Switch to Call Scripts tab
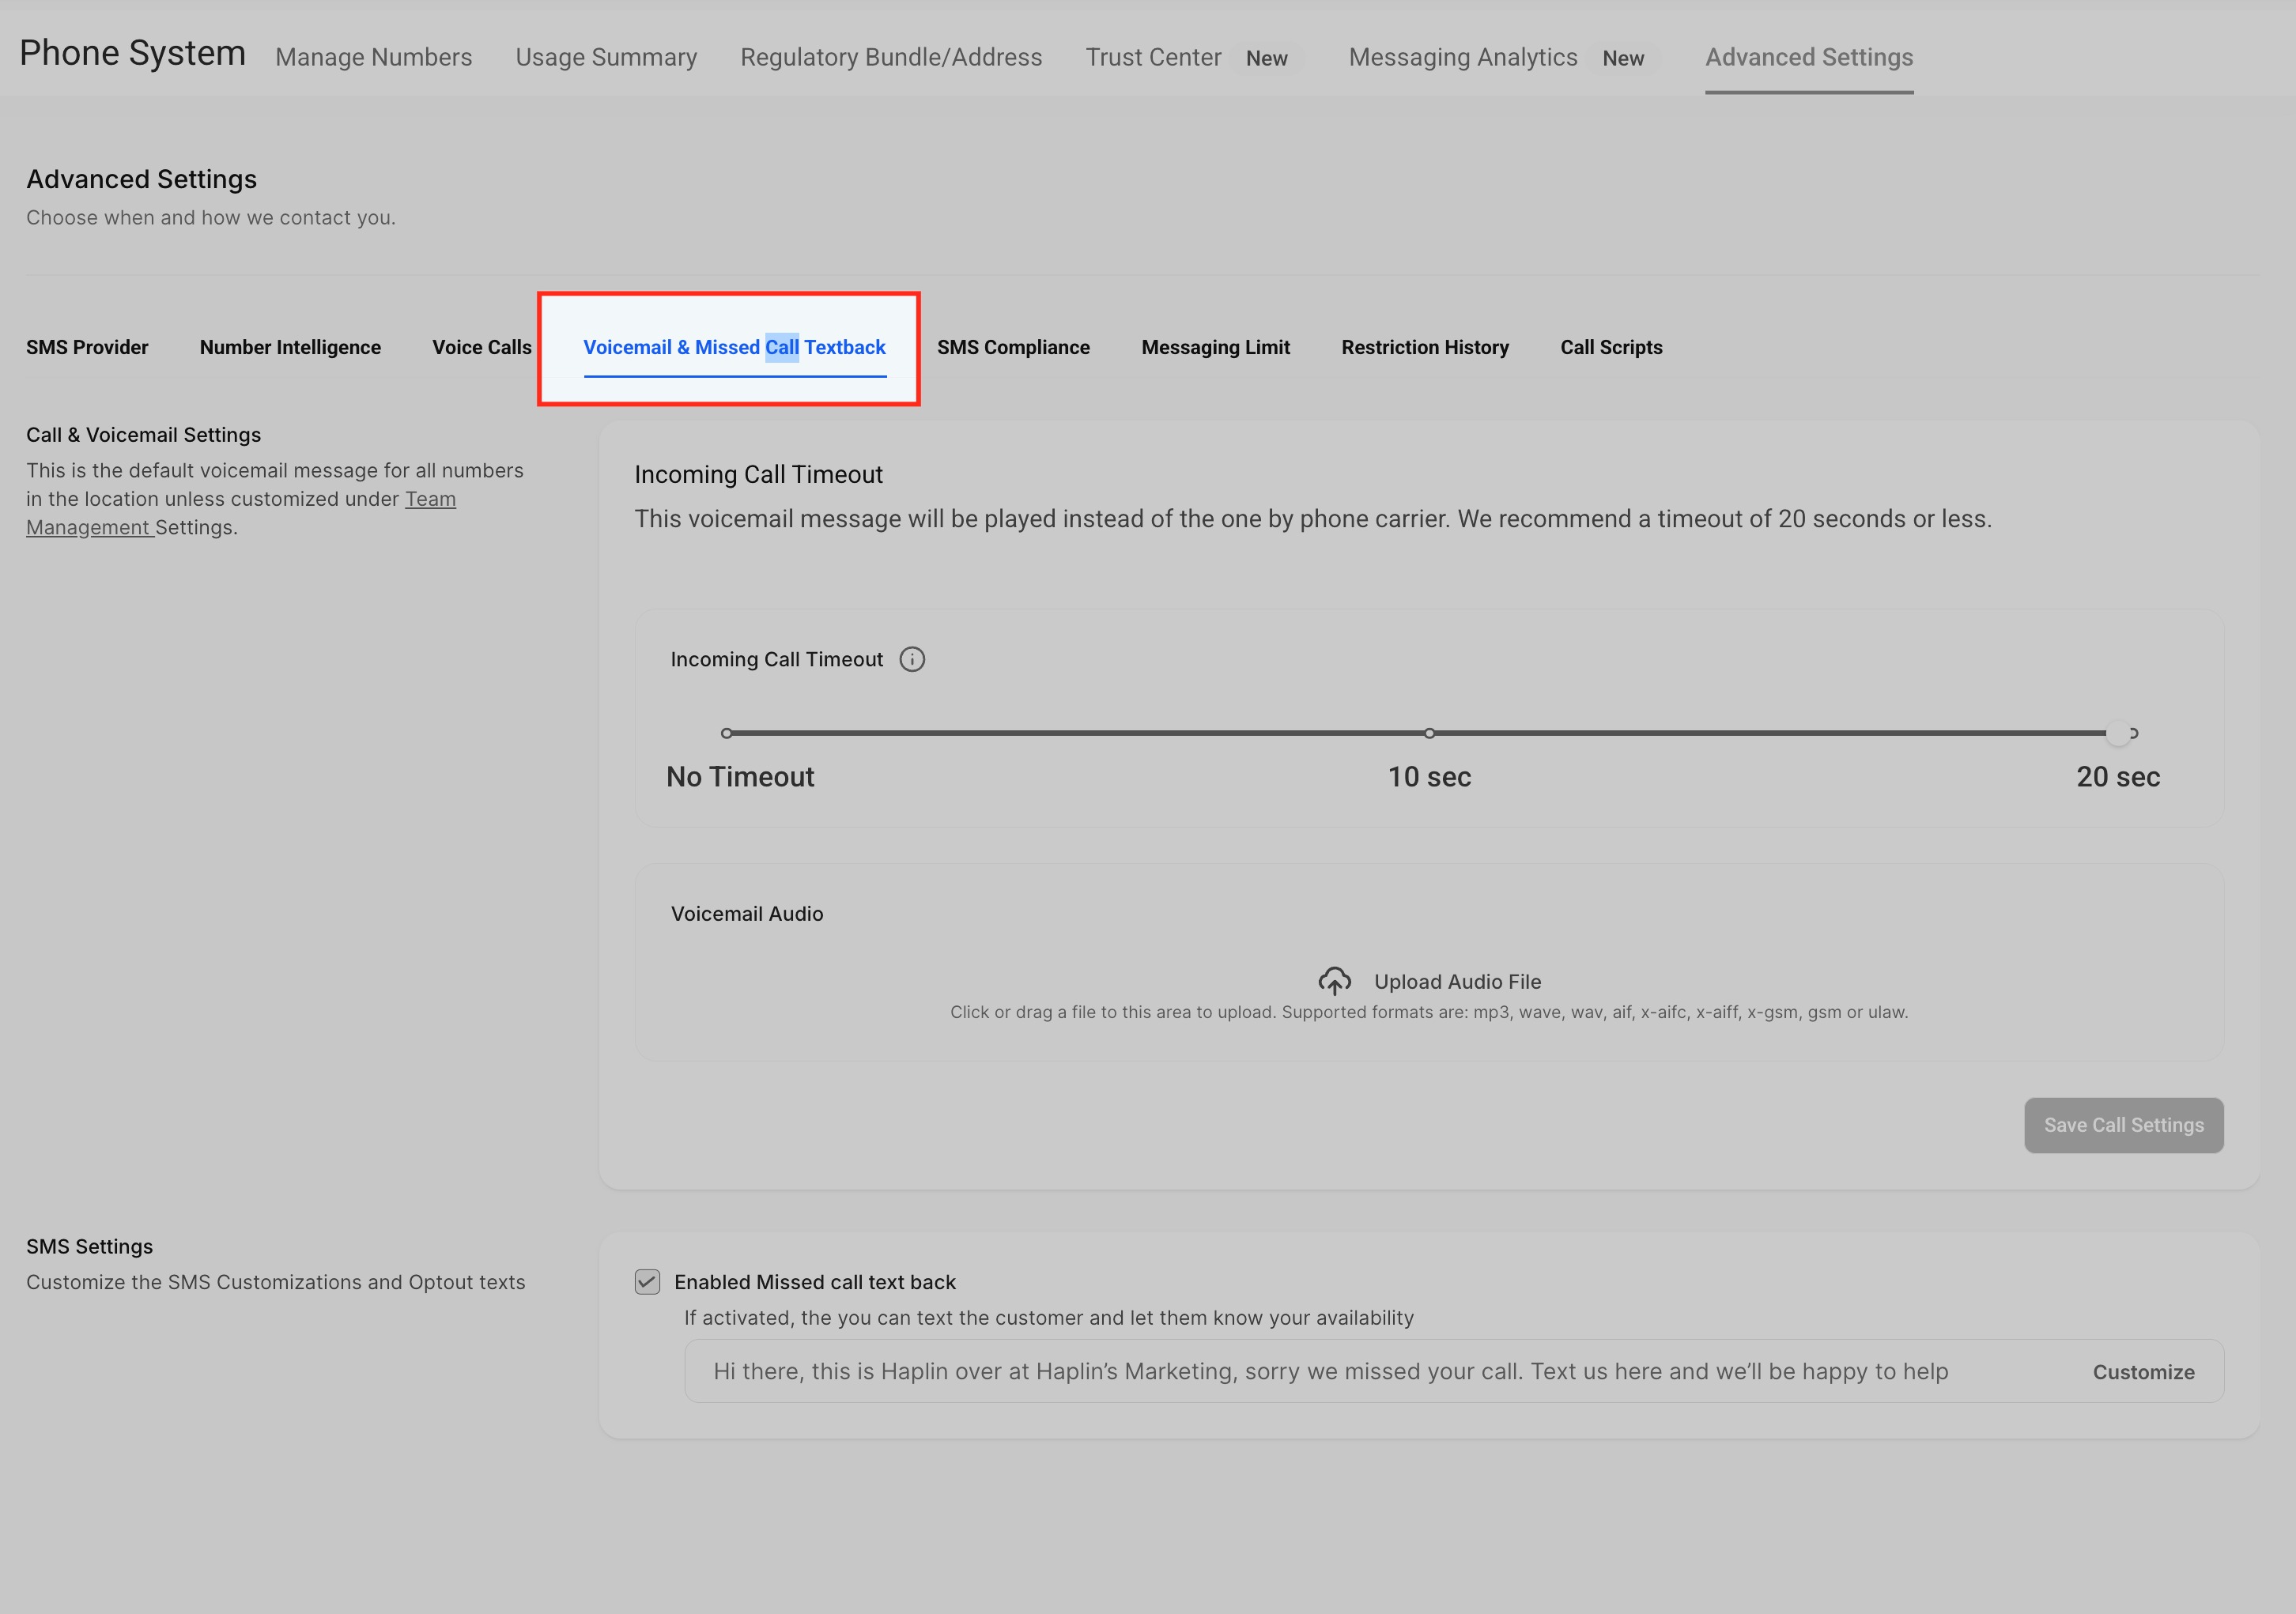2296x1614 pixels. pos(1611,347)
